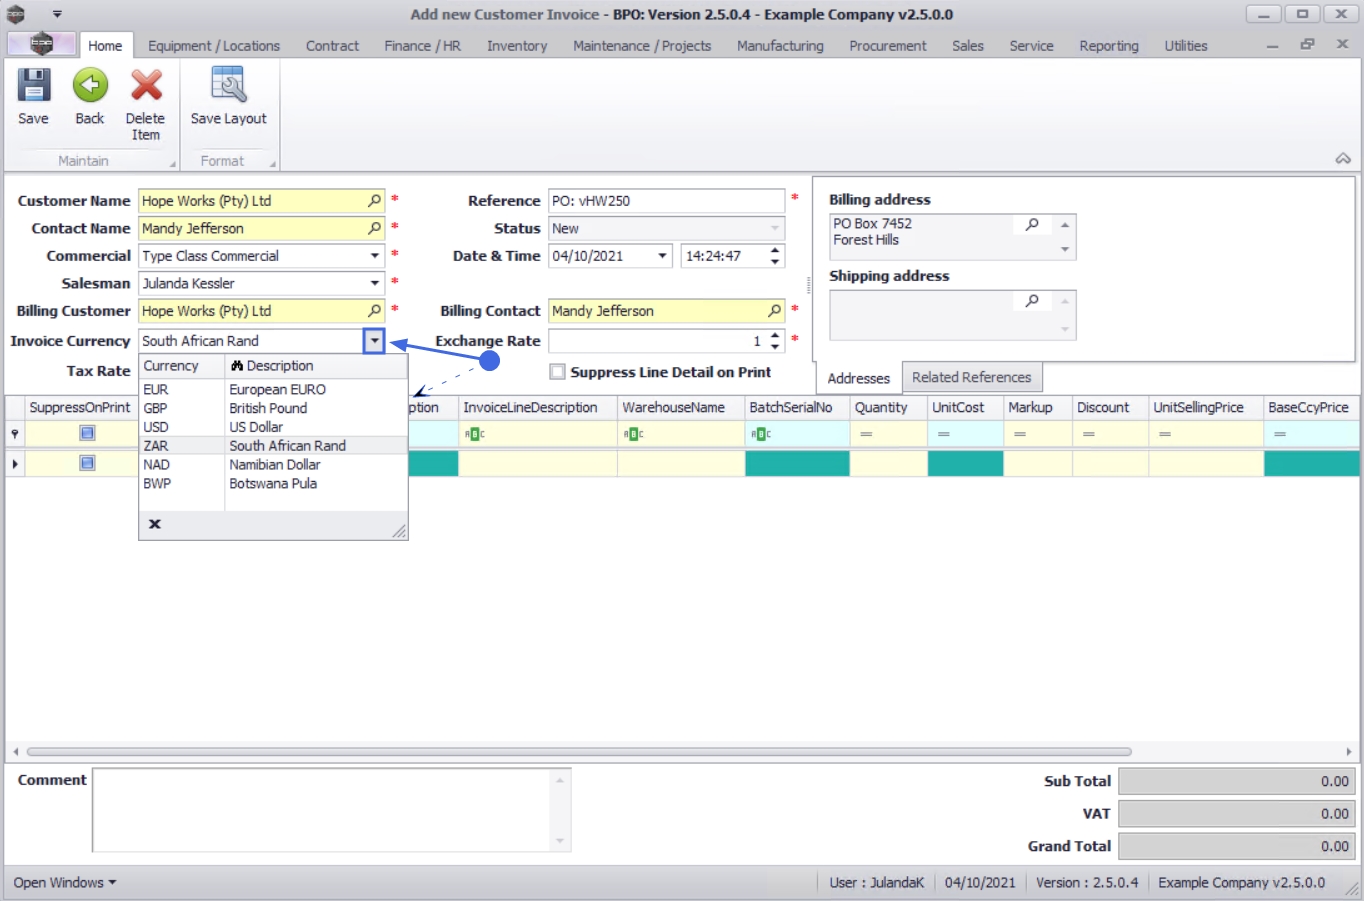Image resolution: width=1364 pixels, height=901 pixels.
Task: Open the application logo menu button
Action: tap(41, 44)
